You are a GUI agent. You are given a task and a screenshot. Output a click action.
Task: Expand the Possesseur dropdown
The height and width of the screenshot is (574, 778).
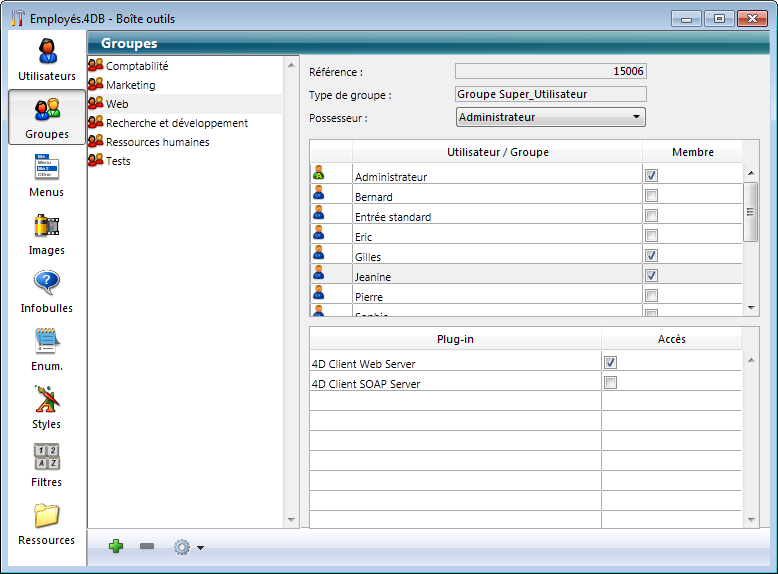tap(550, 118)
